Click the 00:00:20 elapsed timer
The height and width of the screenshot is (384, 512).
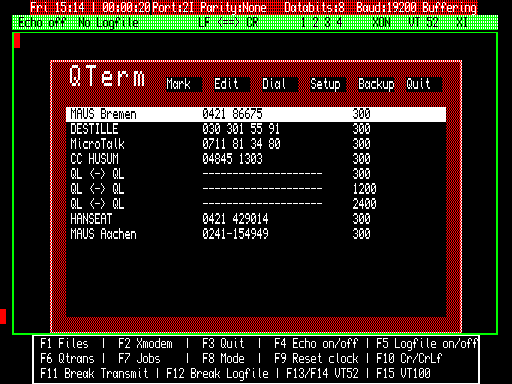coord(126,7)
